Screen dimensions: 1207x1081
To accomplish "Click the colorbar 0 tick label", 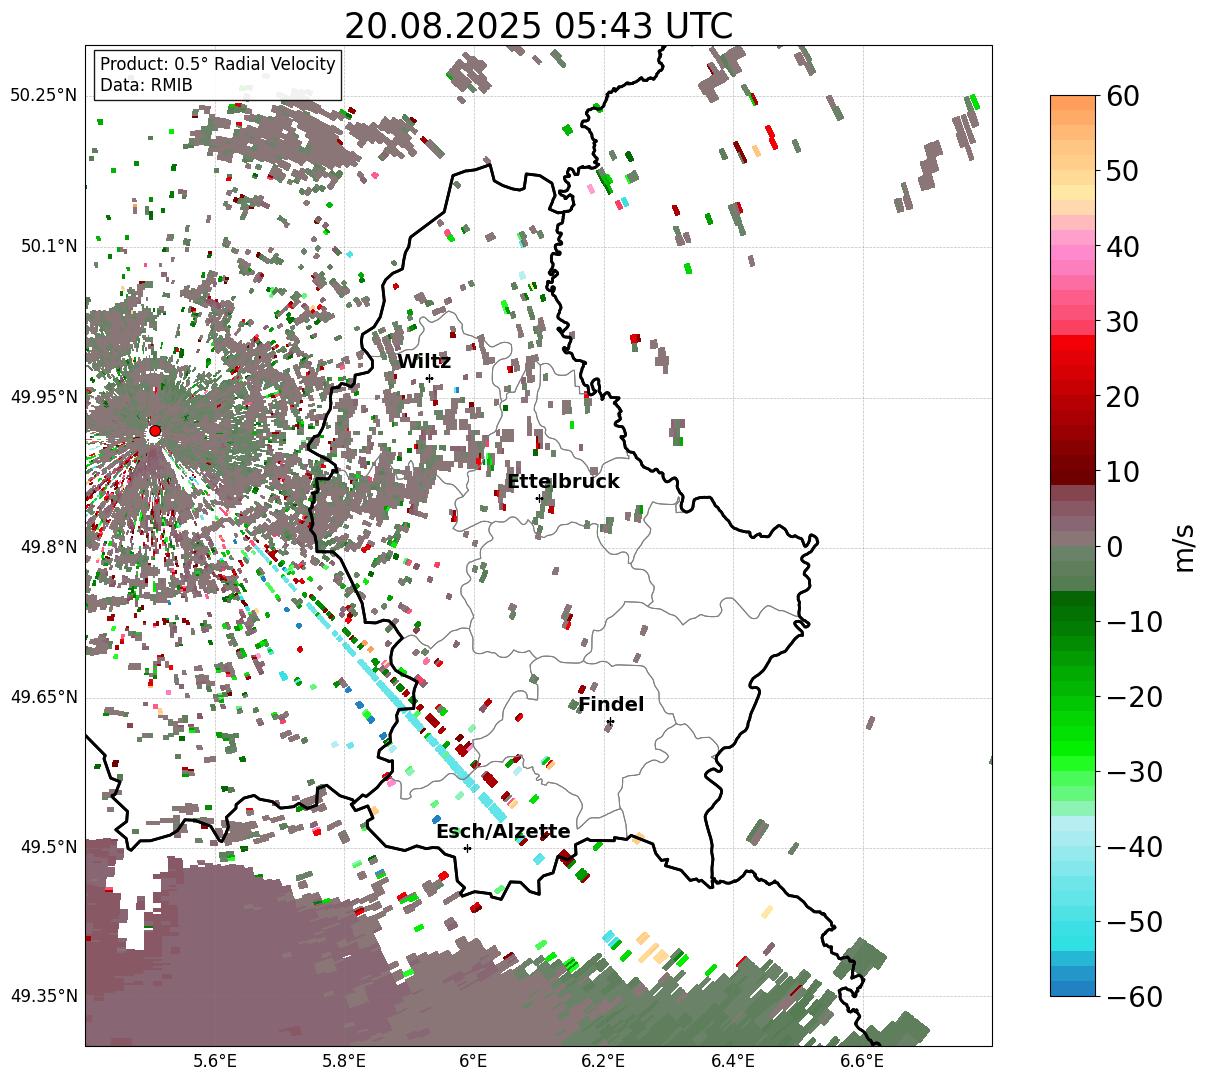I will [1114, 546].
